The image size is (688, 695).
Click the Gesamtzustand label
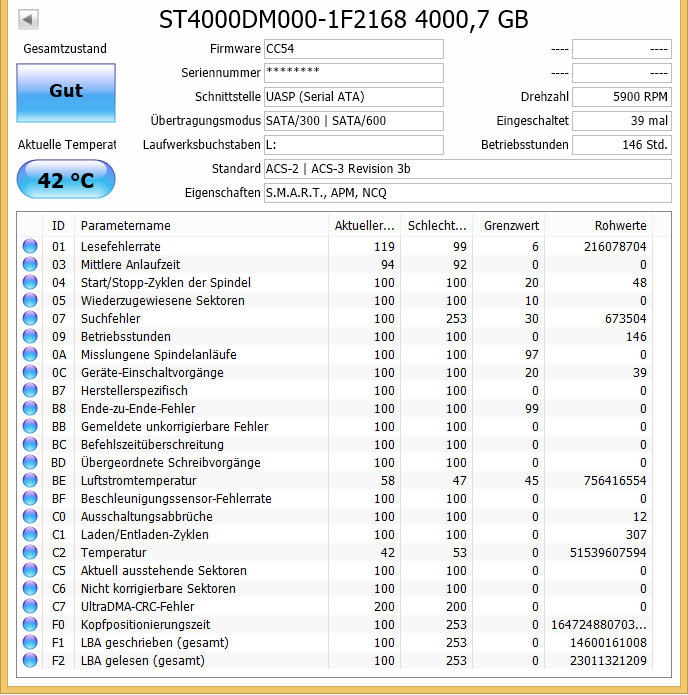click(65, 49)
